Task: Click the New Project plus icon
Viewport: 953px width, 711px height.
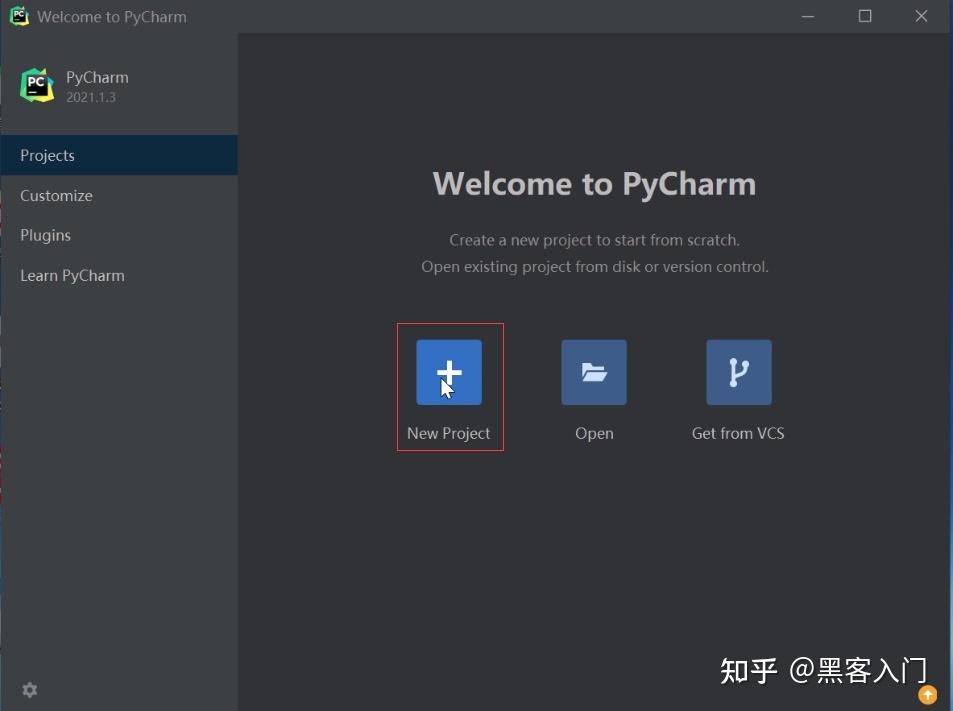Action: [448, 371]
